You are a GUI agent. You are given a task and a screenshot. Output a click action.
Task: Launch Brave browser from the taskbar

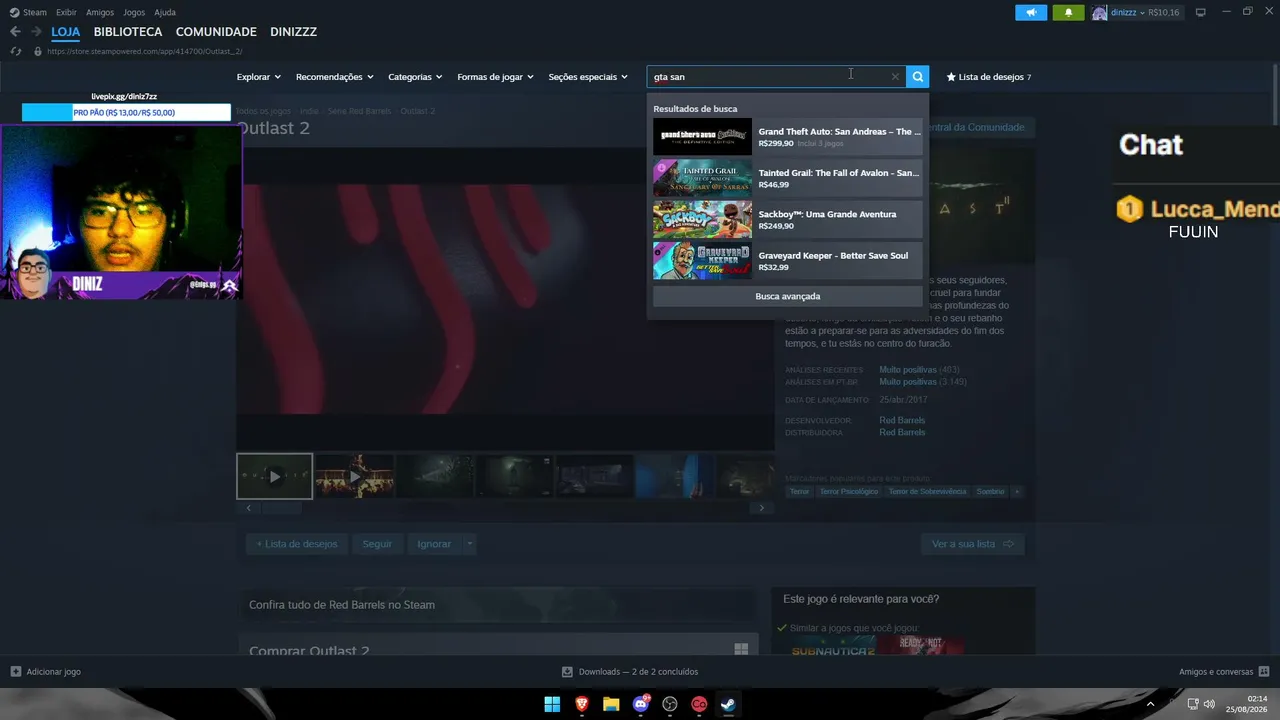tap(582, 704)
